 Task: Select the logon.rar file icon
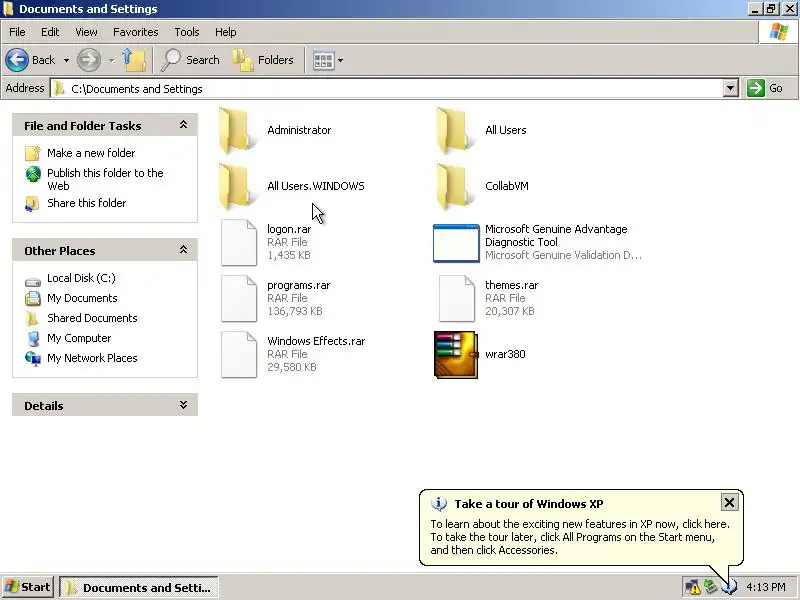[239, 242]
